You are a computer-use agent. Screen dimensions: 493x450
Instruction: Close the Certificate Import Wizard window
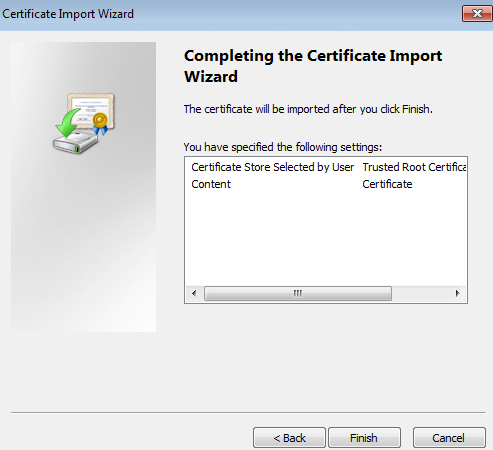[x=477, y=14]
